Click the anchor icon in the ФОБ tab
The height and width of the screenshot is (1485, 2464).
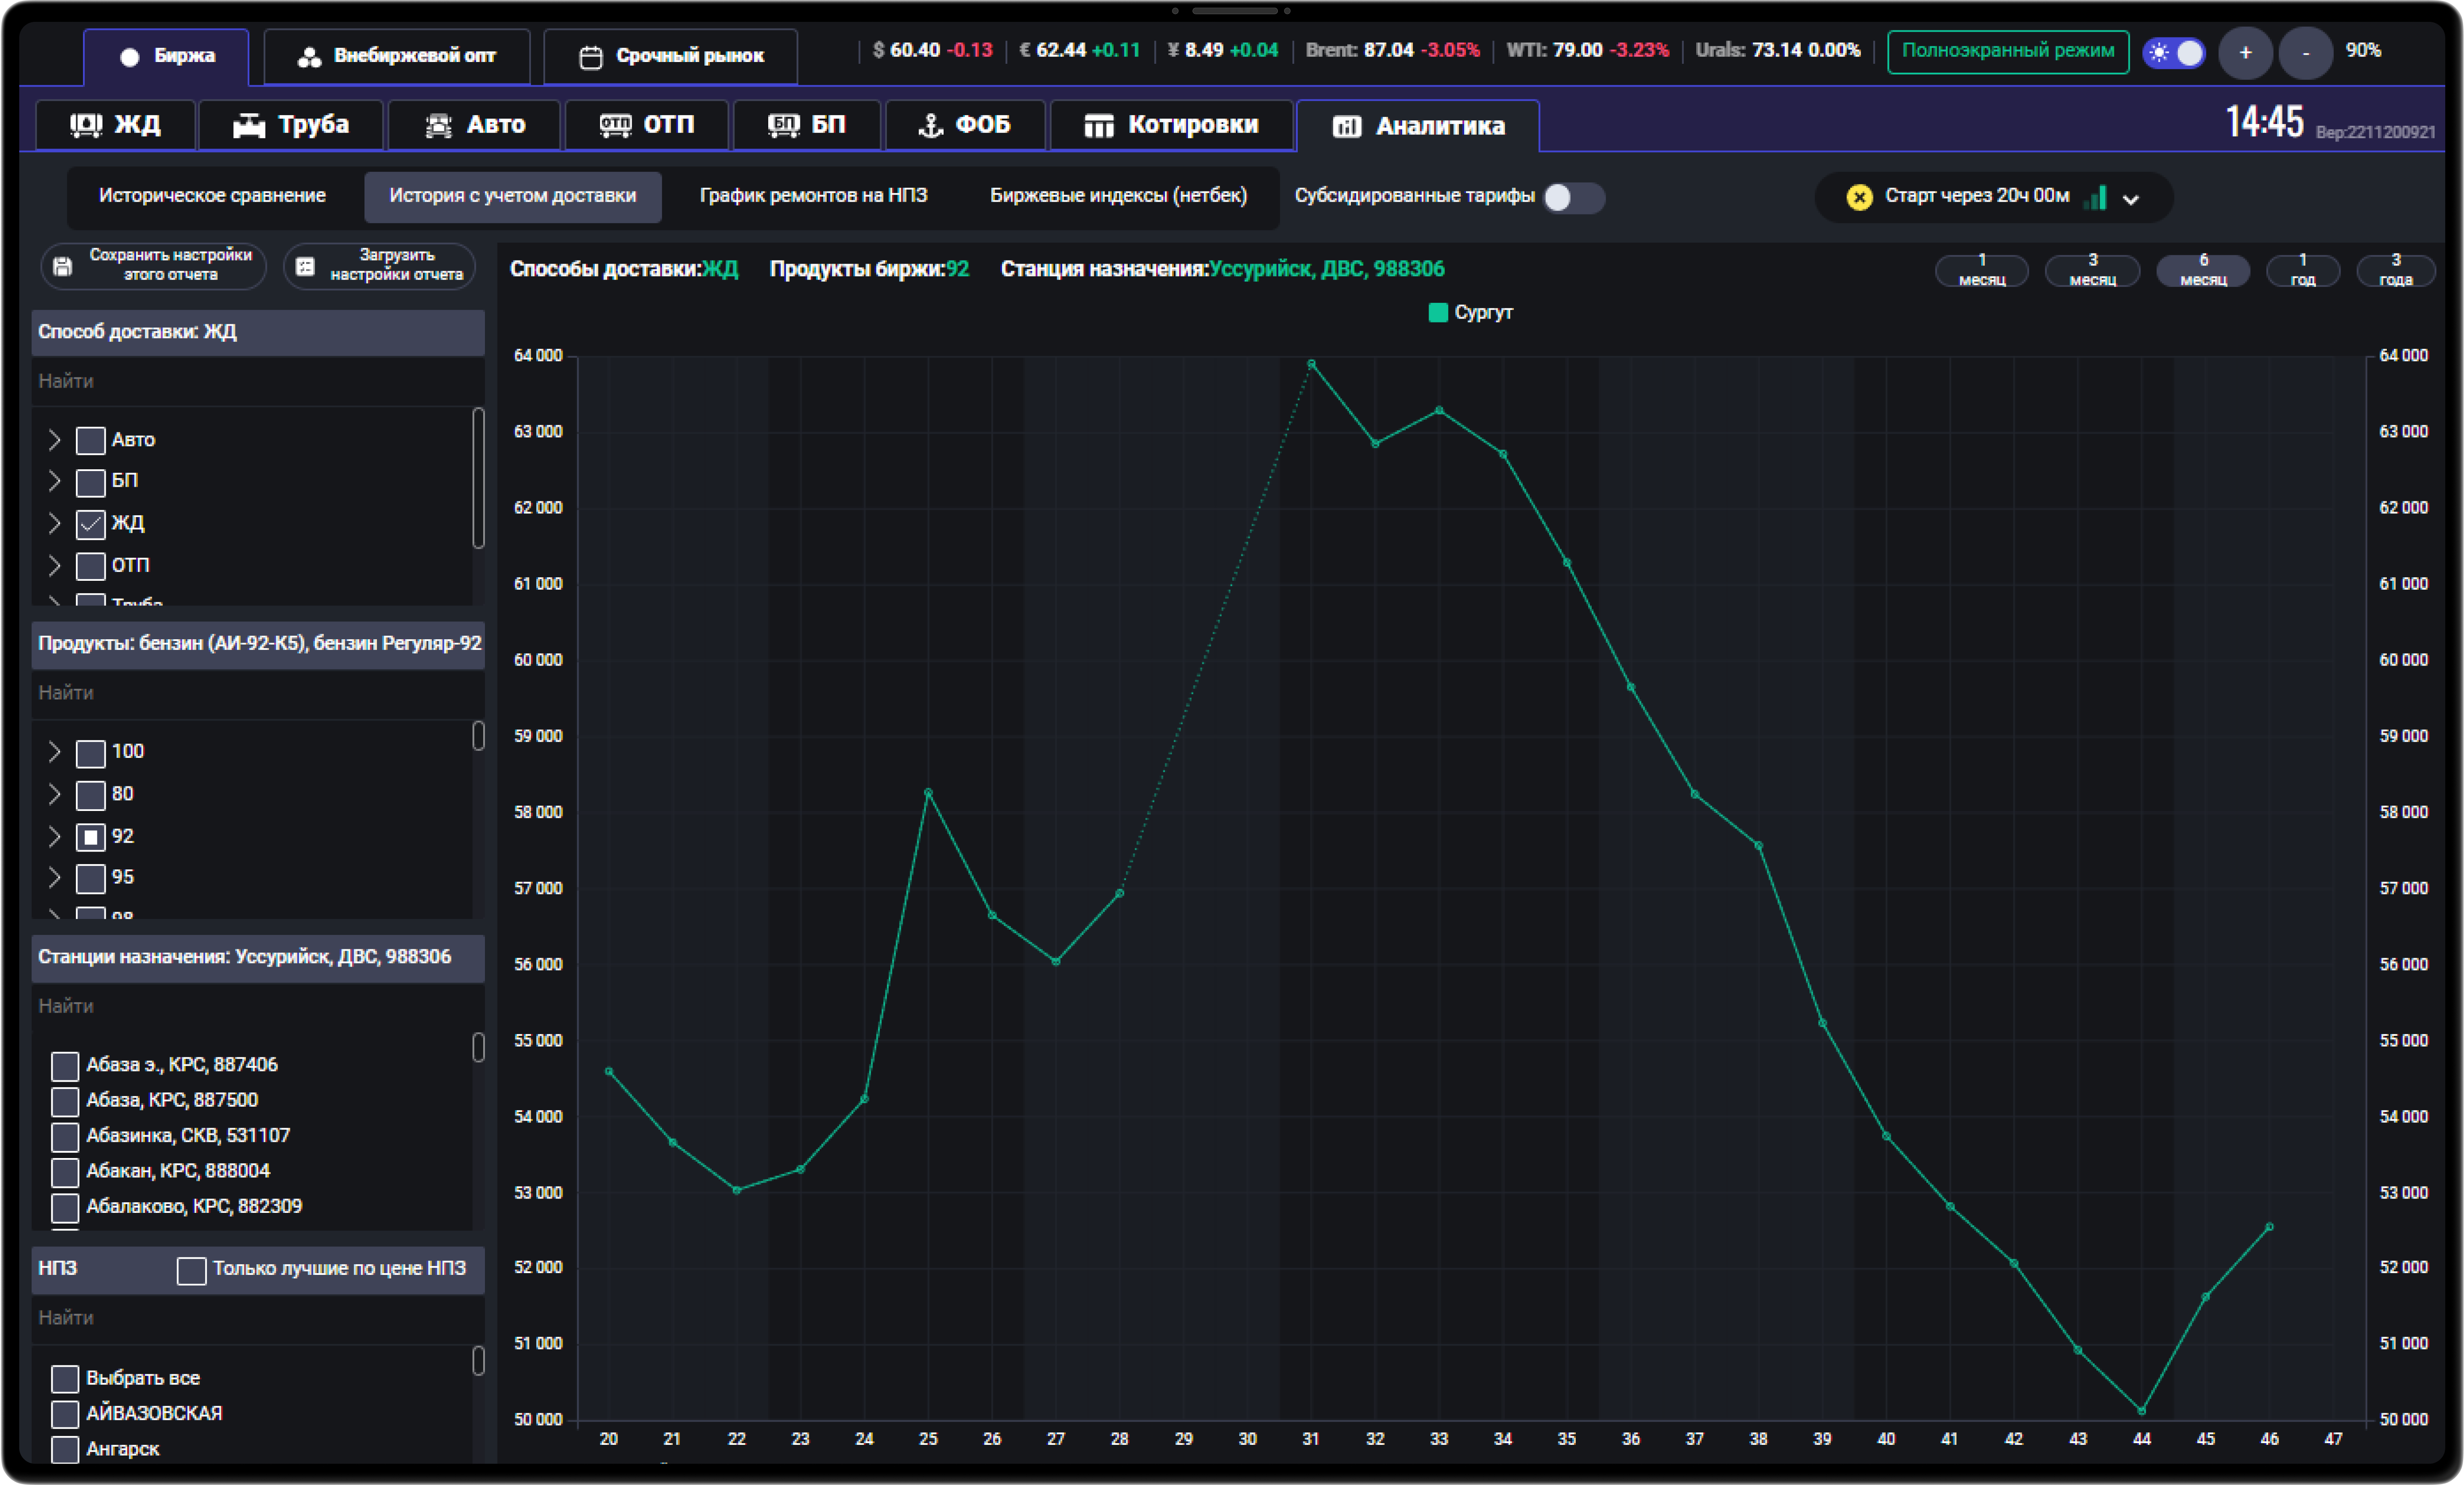point(931,125)
